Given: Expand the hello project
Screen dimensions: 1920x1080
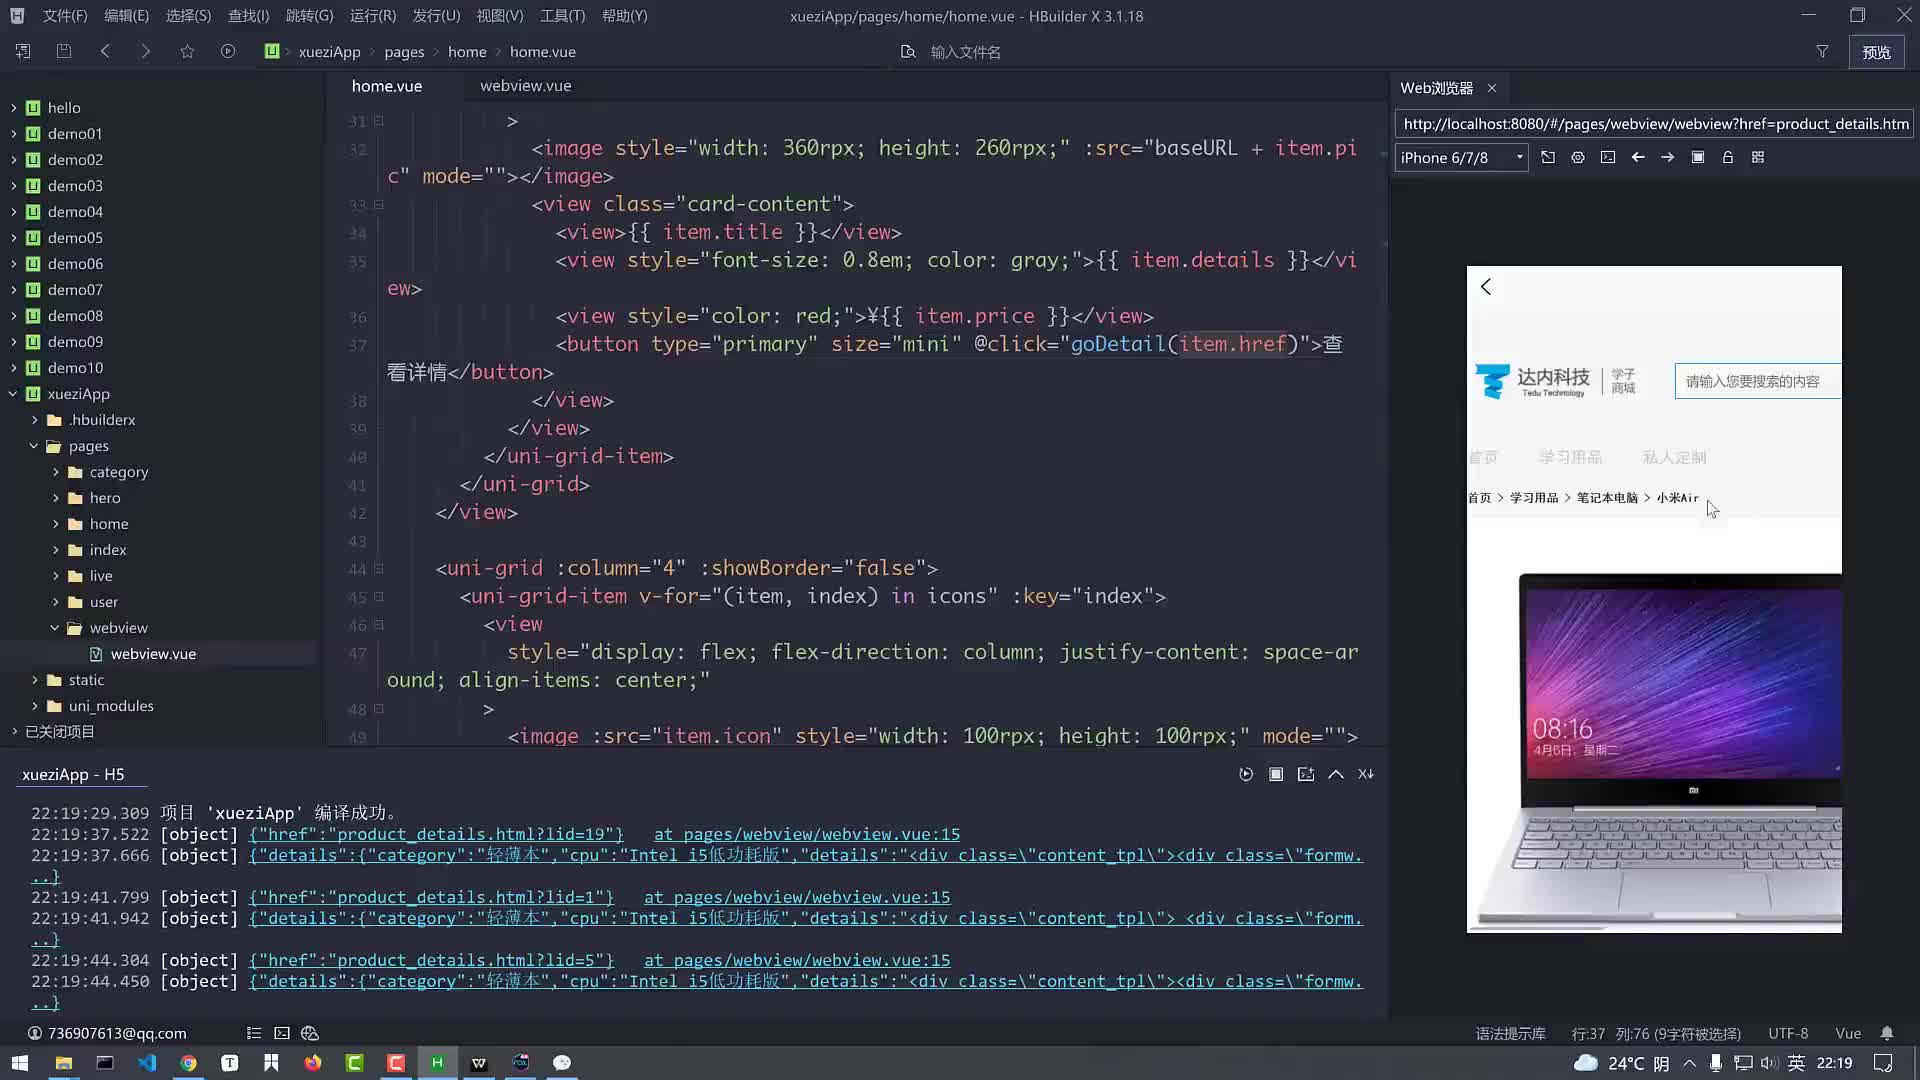Looking at the screenshot, I should pyautogui.click(x=13, y=107).
